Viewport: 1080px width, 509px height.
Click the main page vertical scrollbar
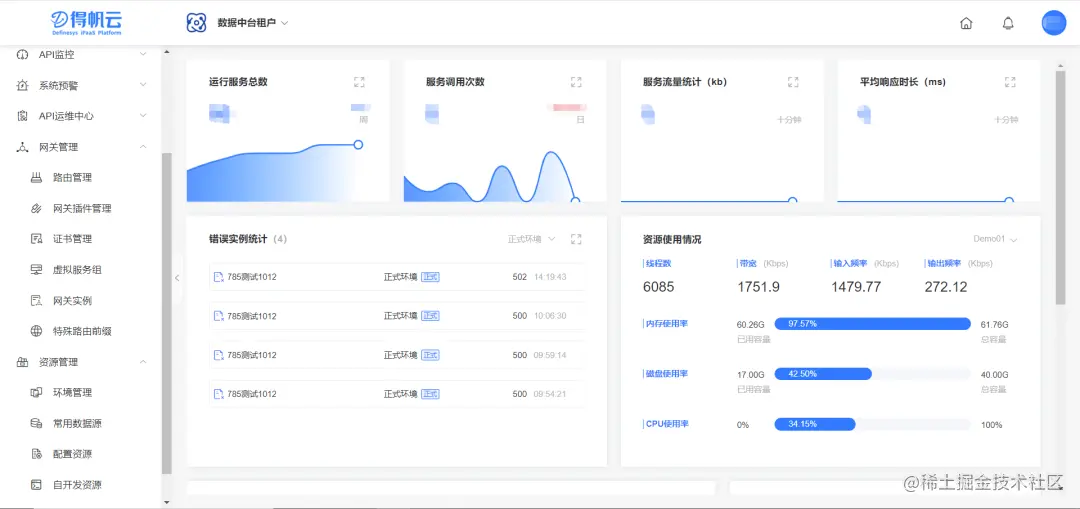(1061, 186)
